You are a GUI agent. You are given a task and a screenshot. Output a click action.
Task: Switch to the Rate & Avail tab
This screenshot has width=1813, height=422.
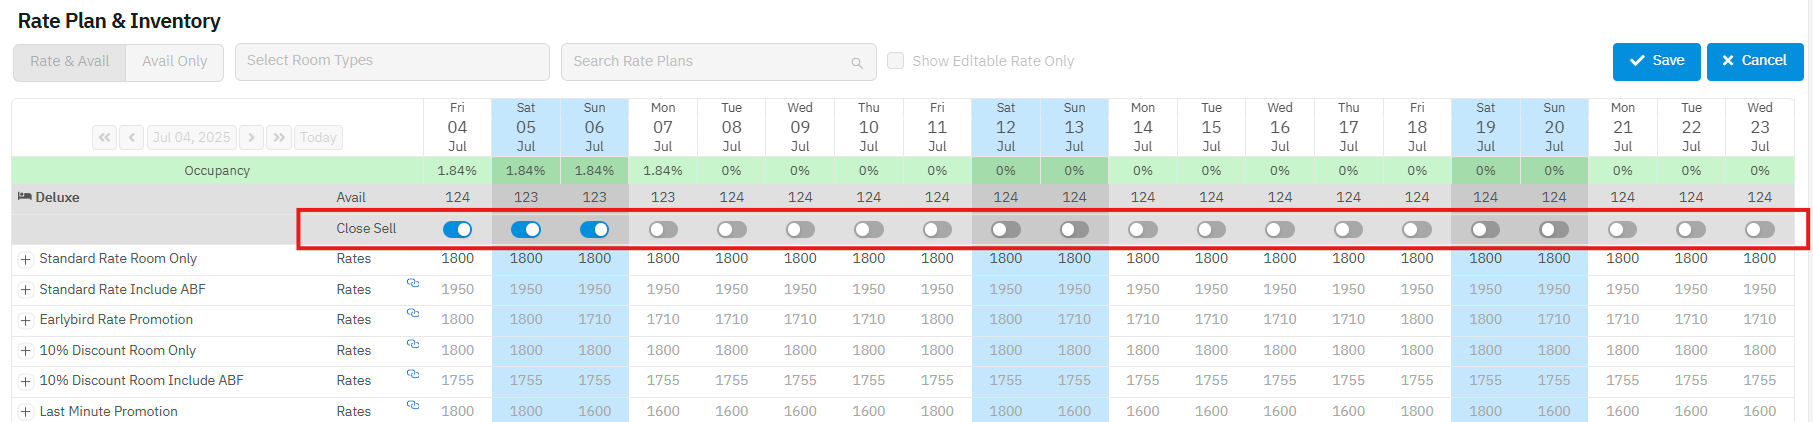pos(69,62)
